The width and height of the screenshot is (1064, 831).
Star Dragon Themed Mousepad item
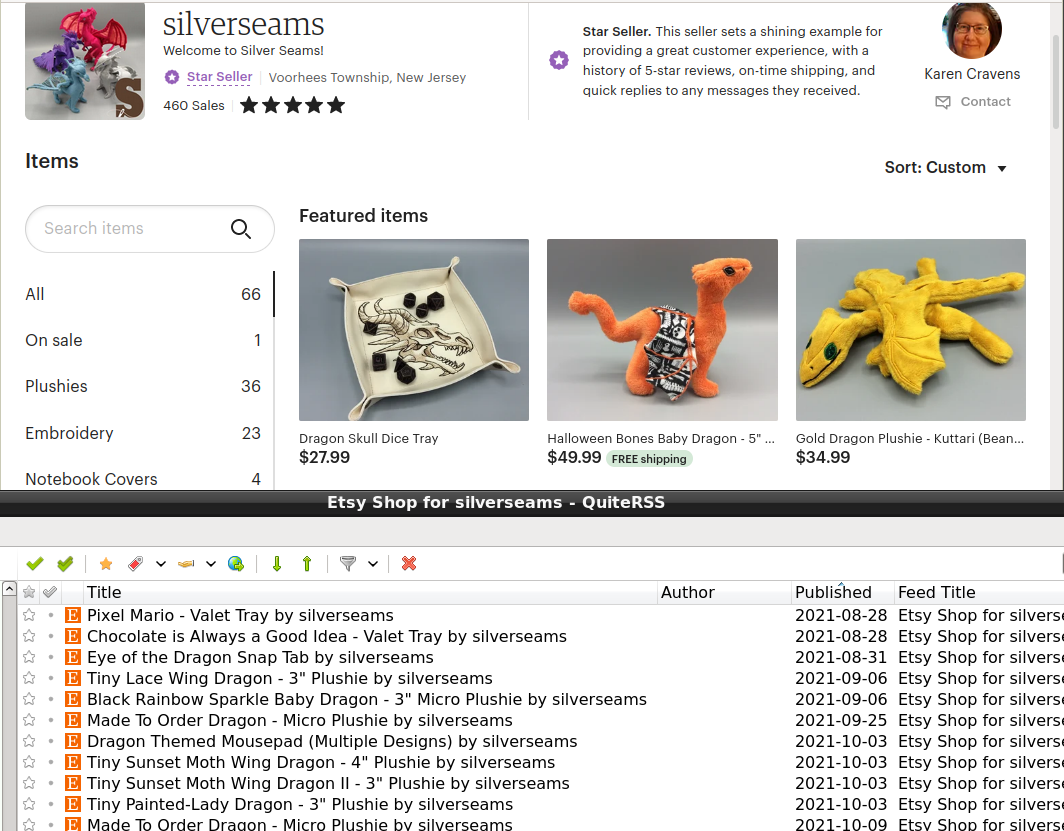28,741
